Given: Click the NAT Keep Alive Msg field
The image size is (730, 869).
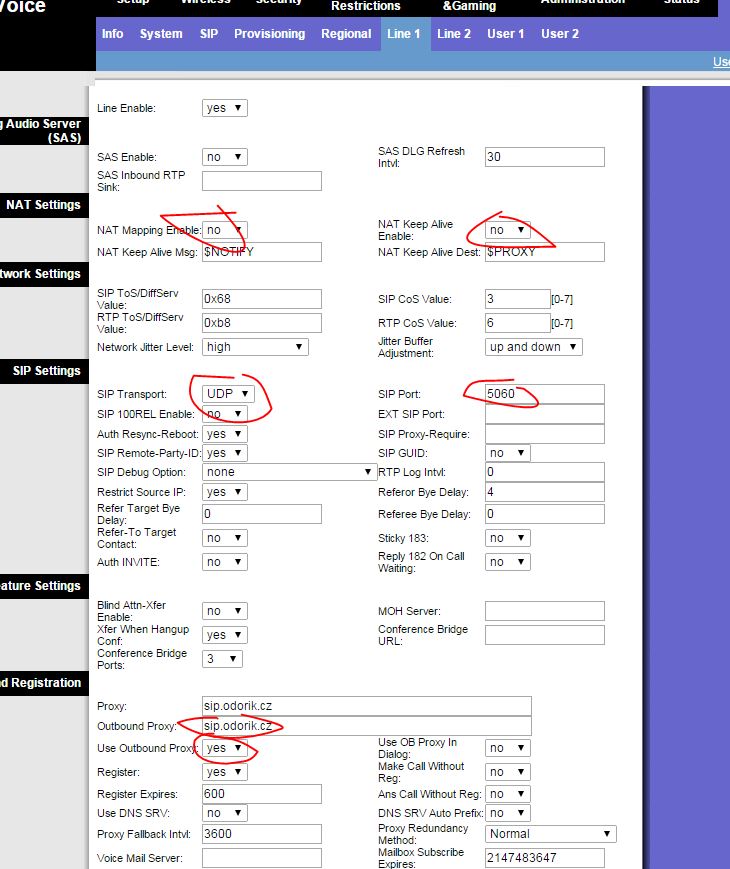Looking at the screenshot, I should coord(262,252).
